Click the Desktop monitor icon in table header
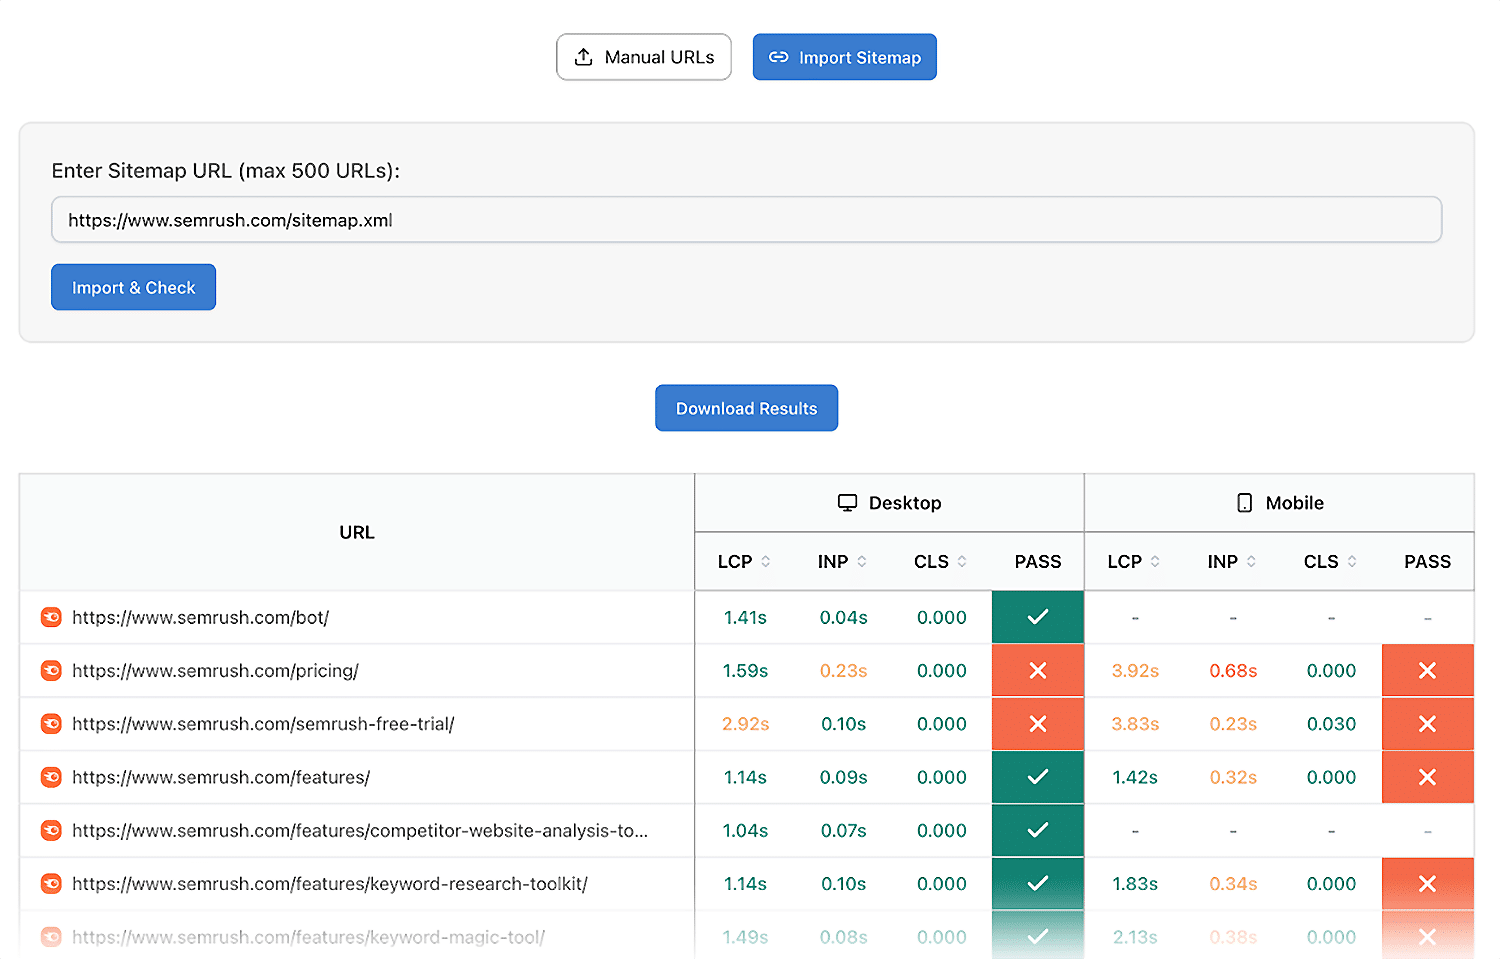The height and width of the screenshot is (959, 1500). pyautogui.click(x=847, y=503)
